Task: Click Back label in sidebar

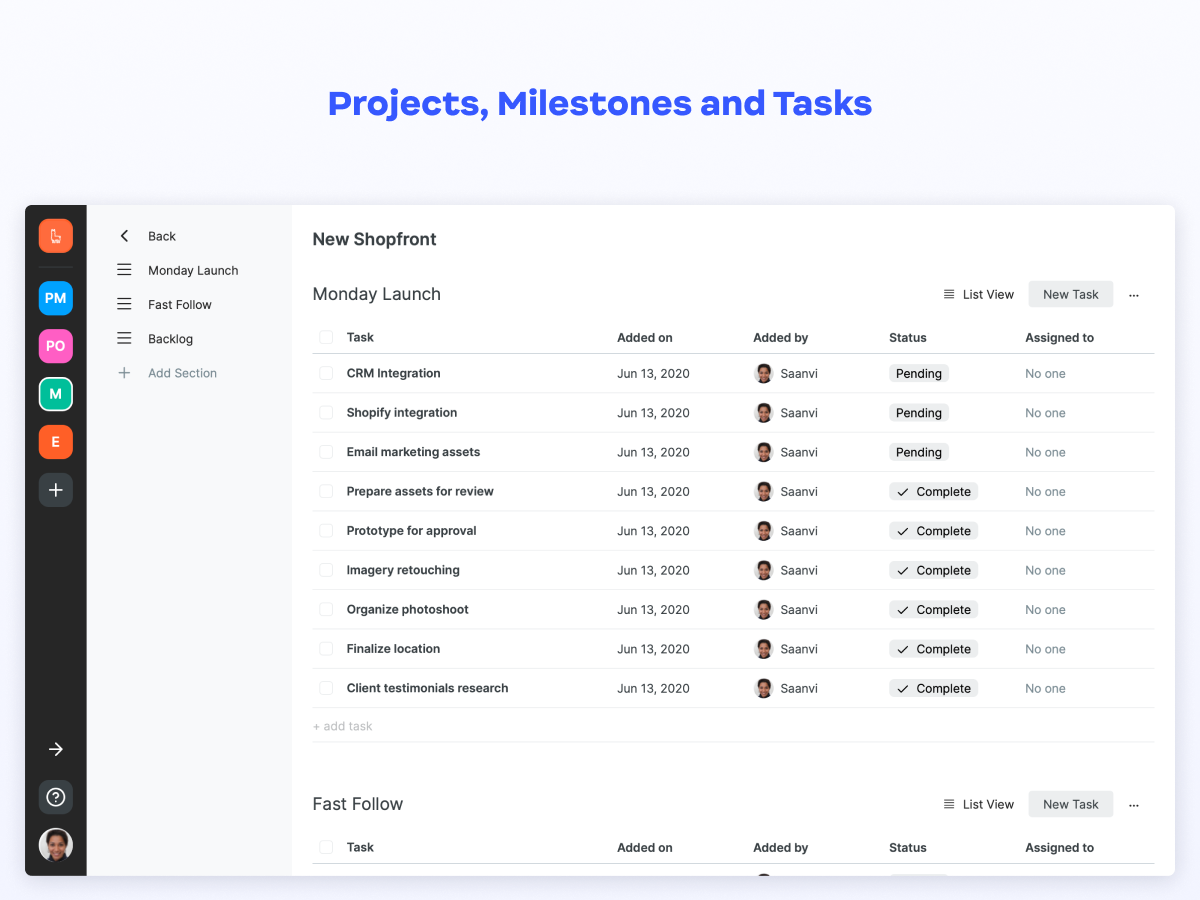Action: pyautogui.click(x=162, y=236)
